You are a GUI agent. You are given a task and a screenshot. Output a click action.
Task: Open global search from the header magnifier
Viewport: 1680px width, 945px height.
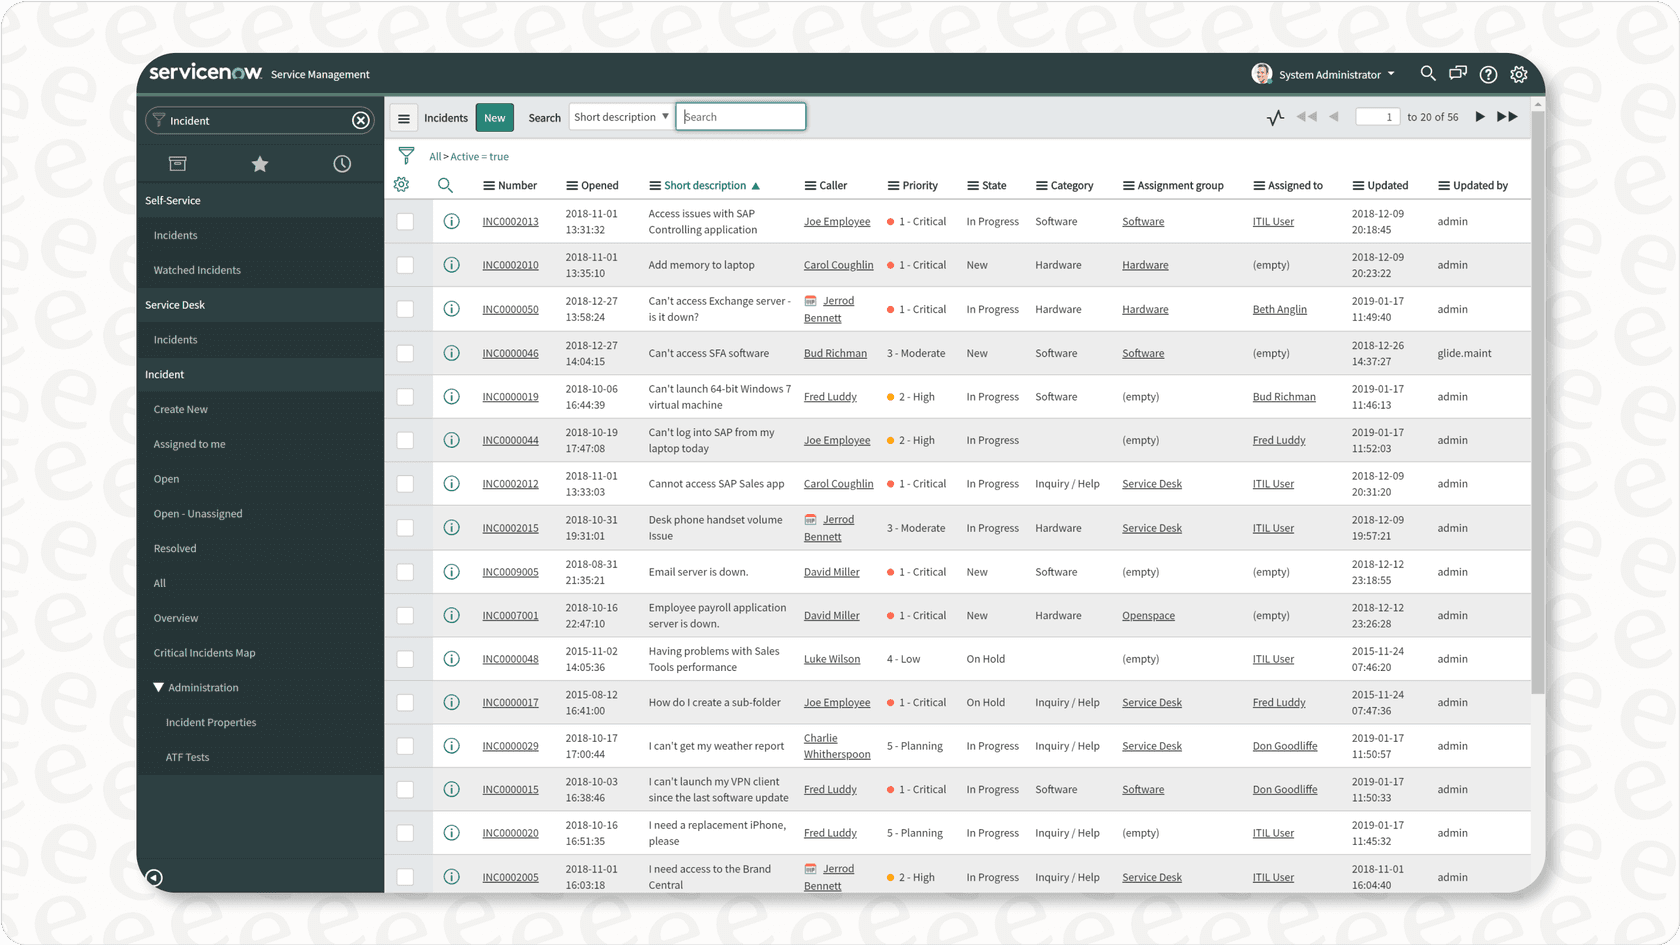pos(1428,73)
